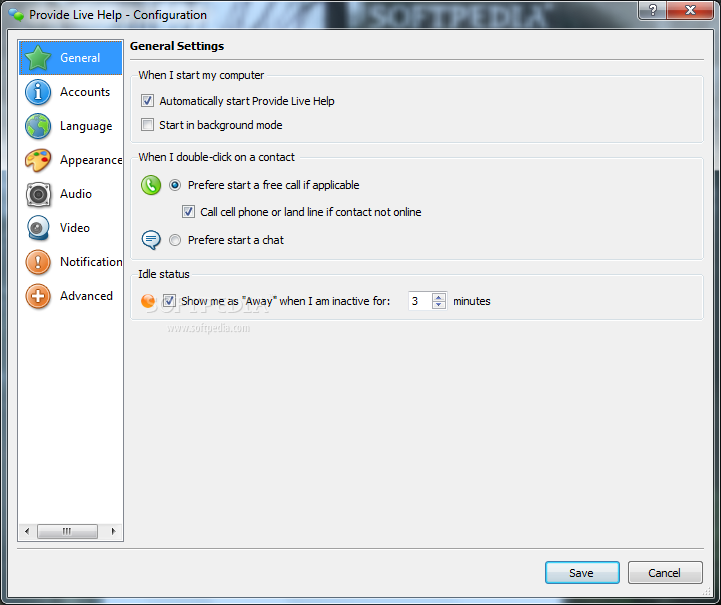Click the globe Language icon

(38, 126)
